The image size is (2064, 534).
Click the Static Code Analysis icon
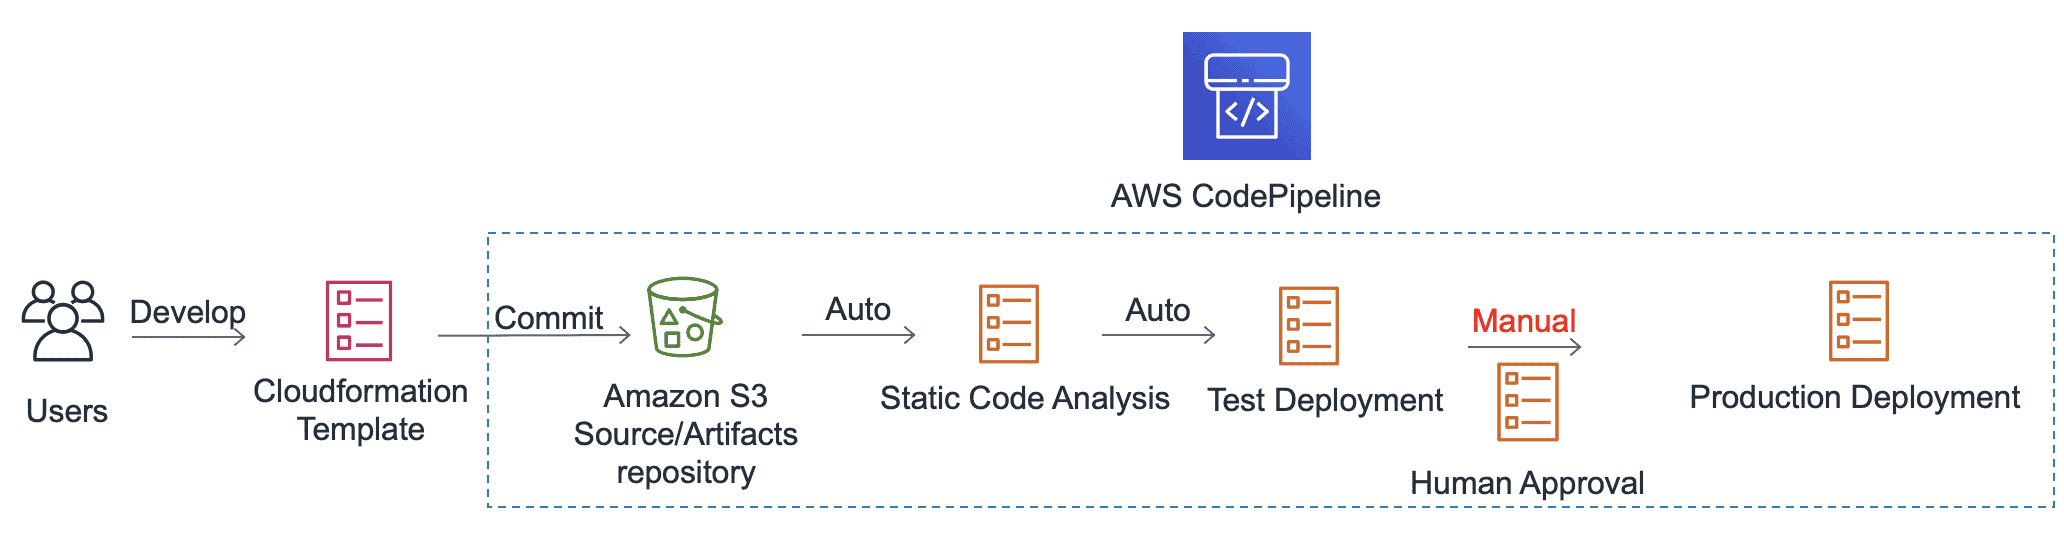click(1008, 324)
